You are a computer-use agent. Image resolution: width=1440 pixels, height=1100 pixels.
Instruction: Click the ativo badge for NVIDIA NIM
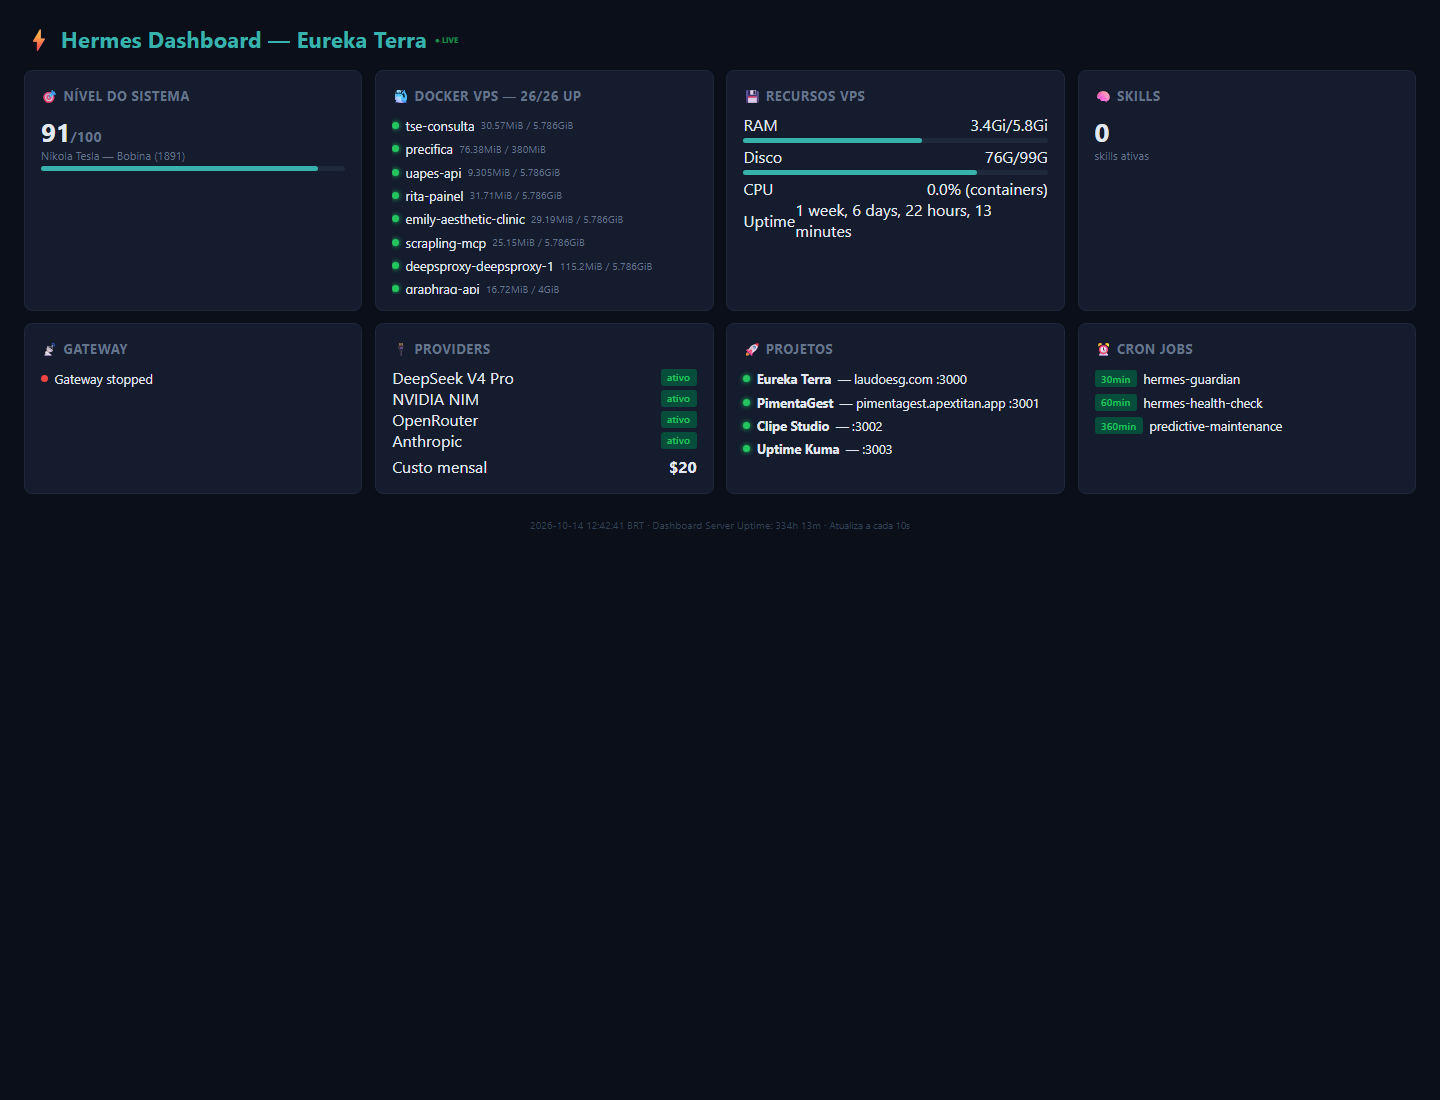(x=679, y=399)
